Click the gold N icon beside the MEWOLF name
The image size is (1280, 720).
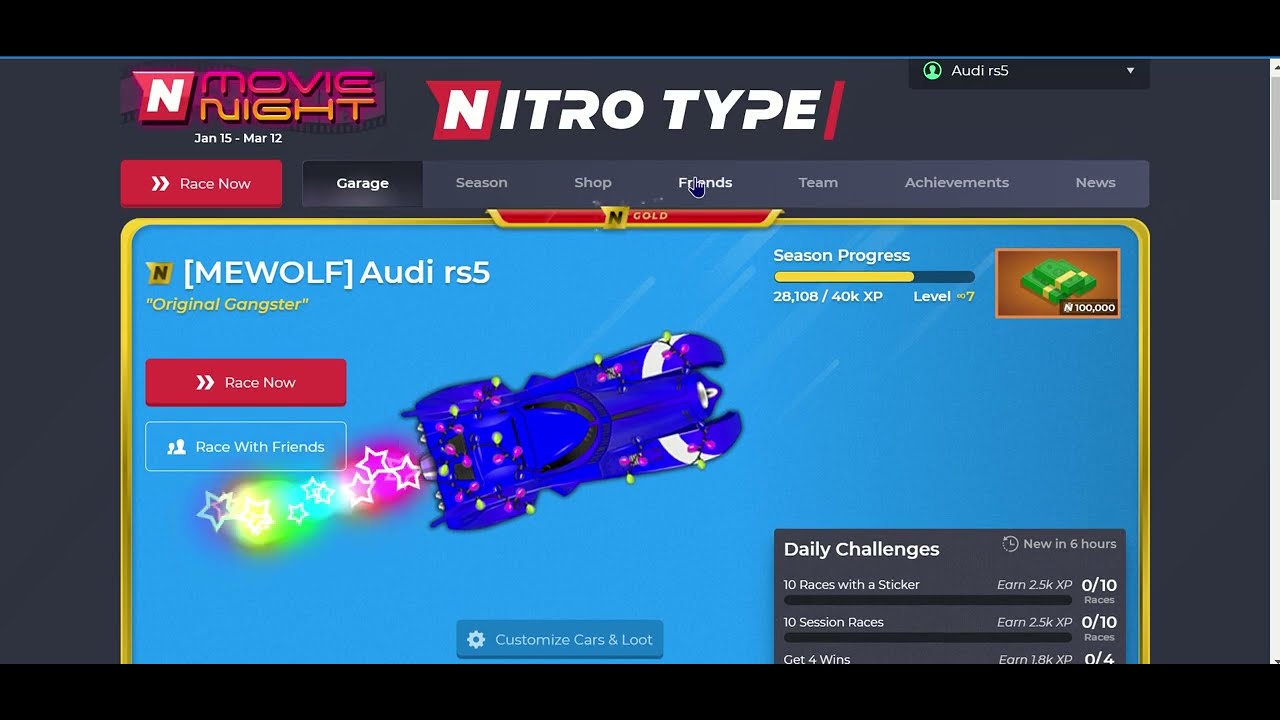(159, 273)
